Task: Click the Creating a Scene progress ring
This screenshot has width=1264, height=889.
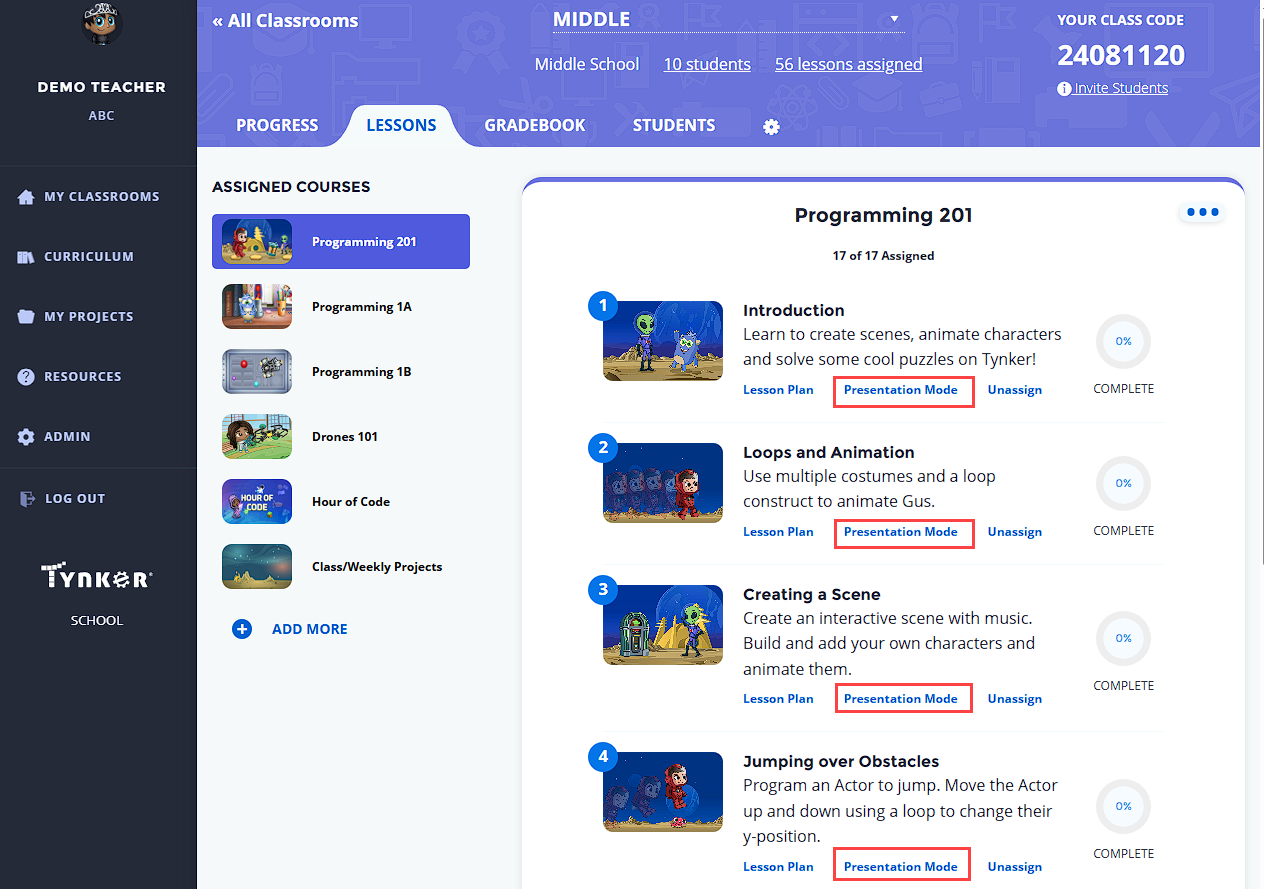Action: (1124, 638)
